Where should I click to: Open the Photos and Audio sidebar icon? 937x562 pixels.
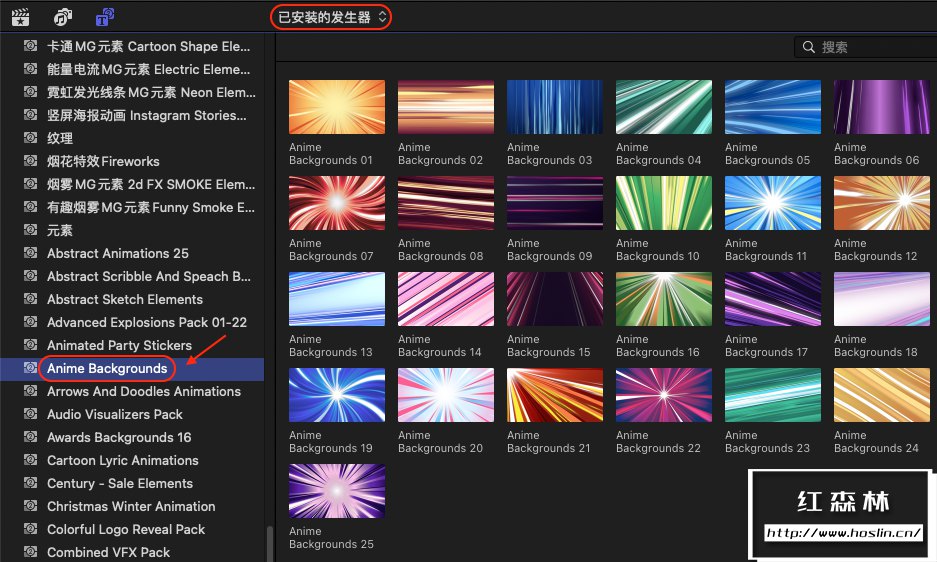pyautogui.click(x=63, y=17)
